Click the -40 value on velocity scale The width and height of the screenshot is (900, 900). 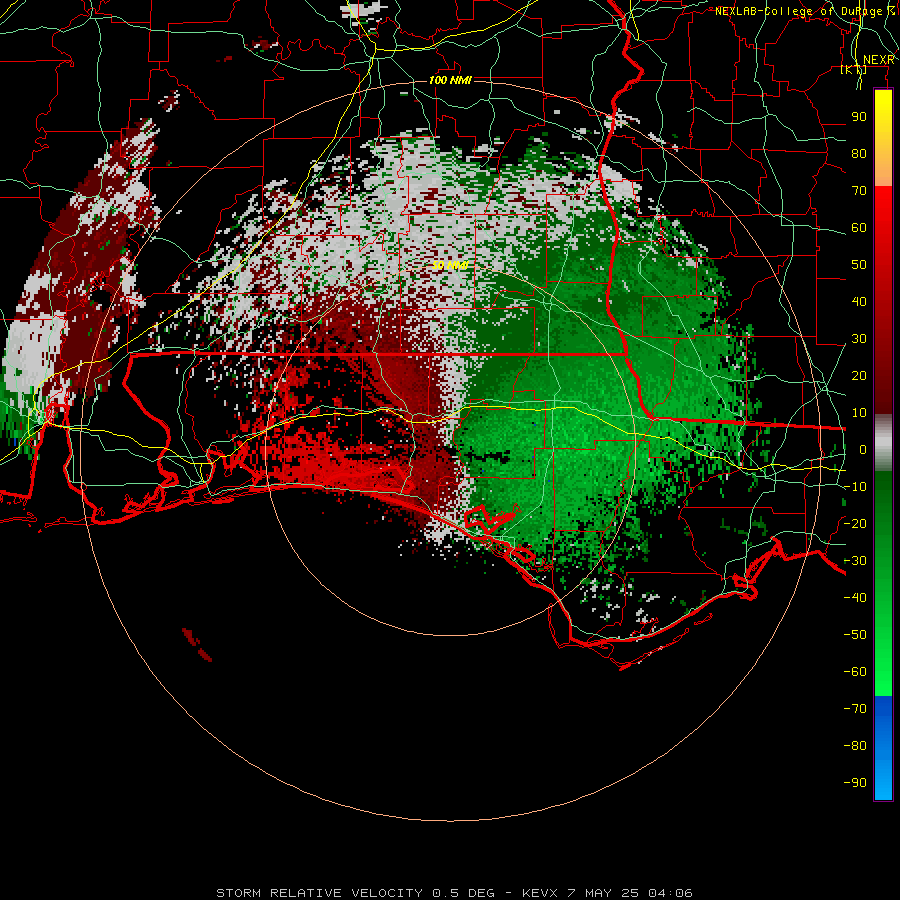(855, 598)
